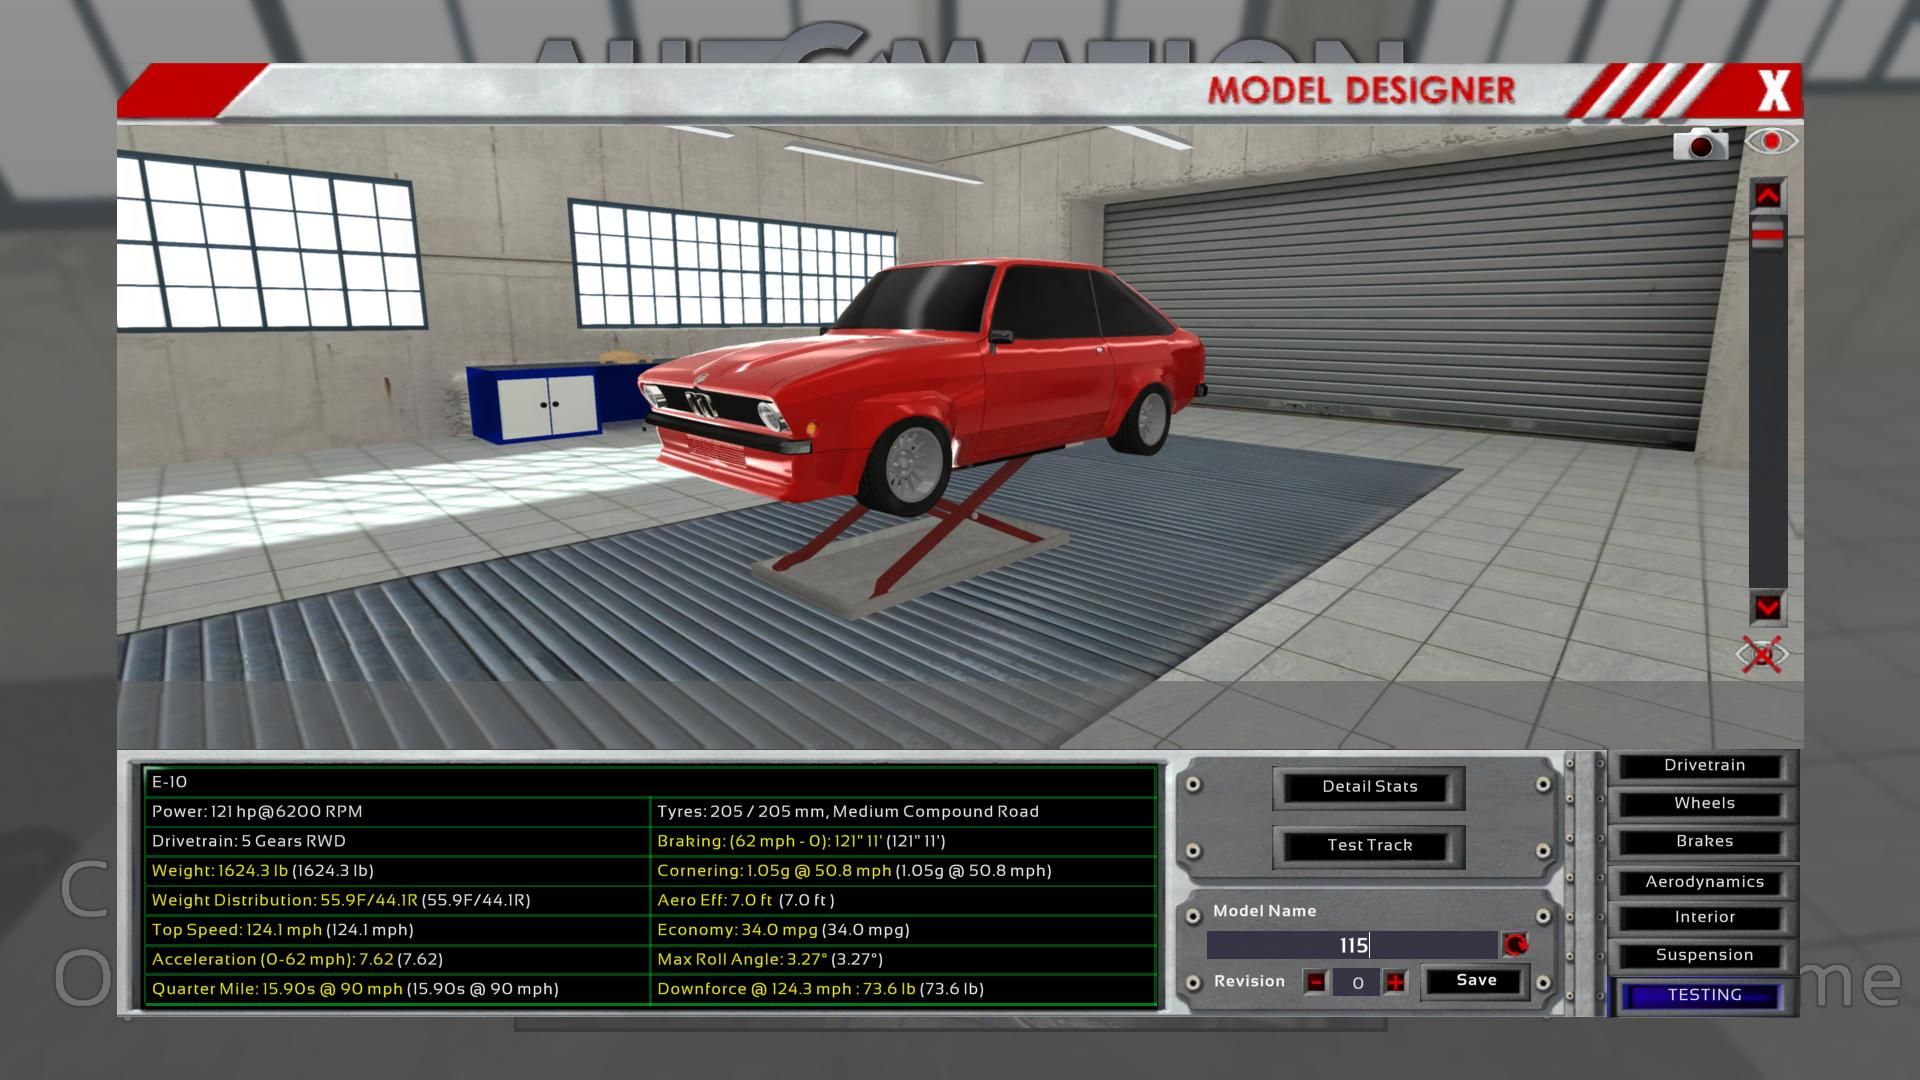Open the Brakes tab

coord(1703,842)
